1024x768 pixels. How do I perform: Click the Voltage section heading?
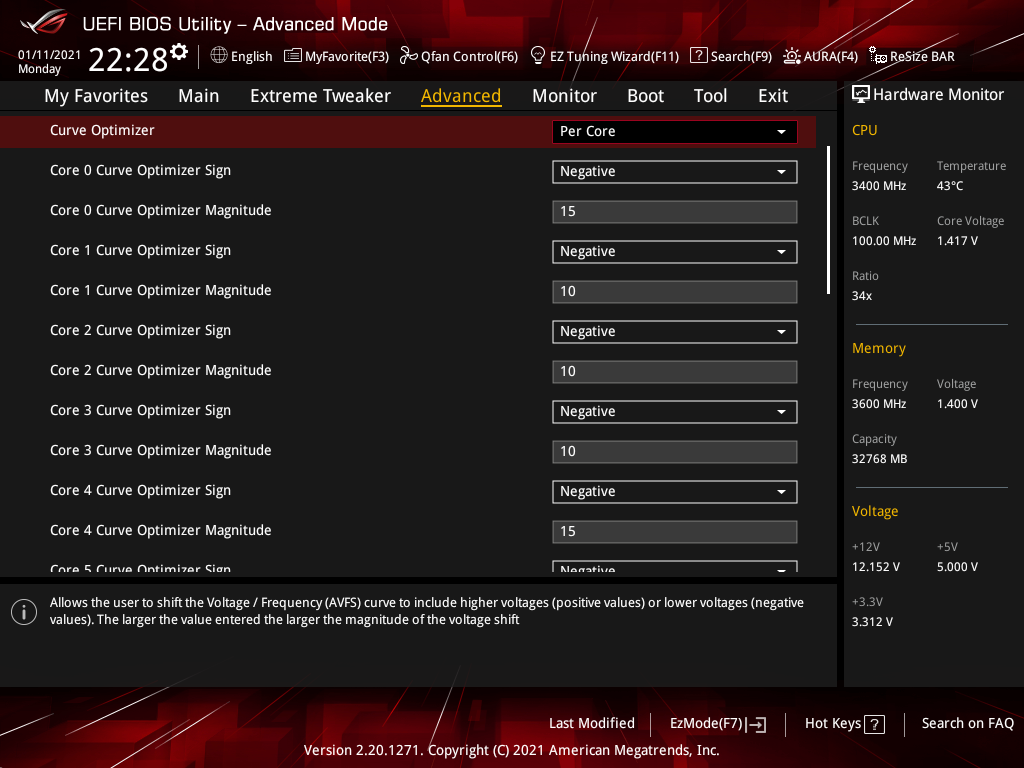click(x=874, y=511)
